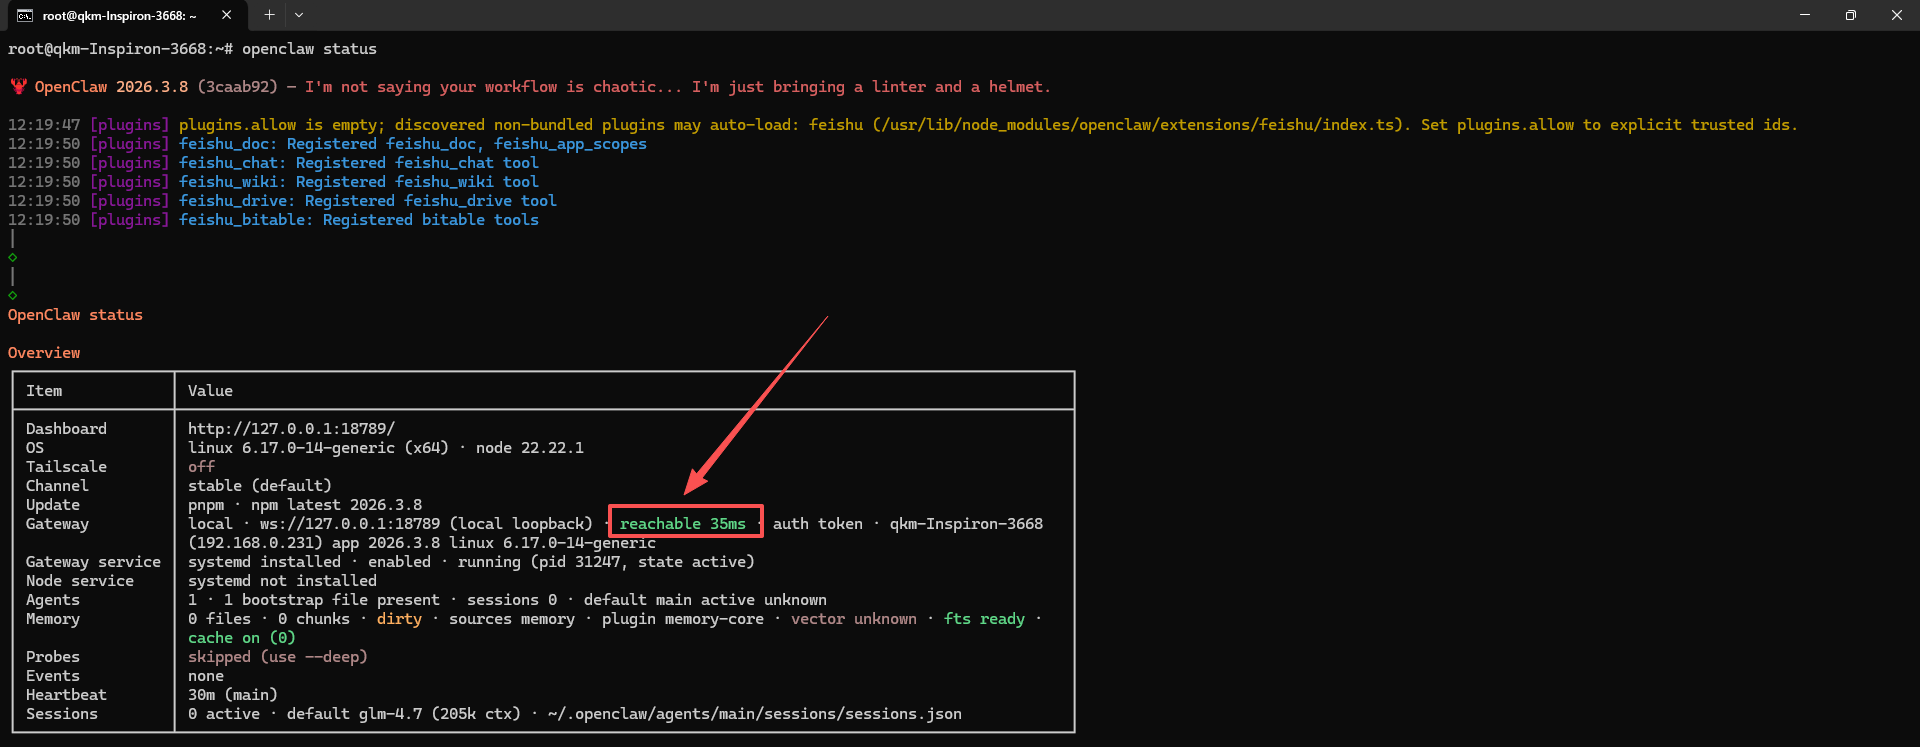The height and width of the screenshot is (747, 1920).
Task: Click the 'cache on (0)' status
Action: [x=242, y=638]
